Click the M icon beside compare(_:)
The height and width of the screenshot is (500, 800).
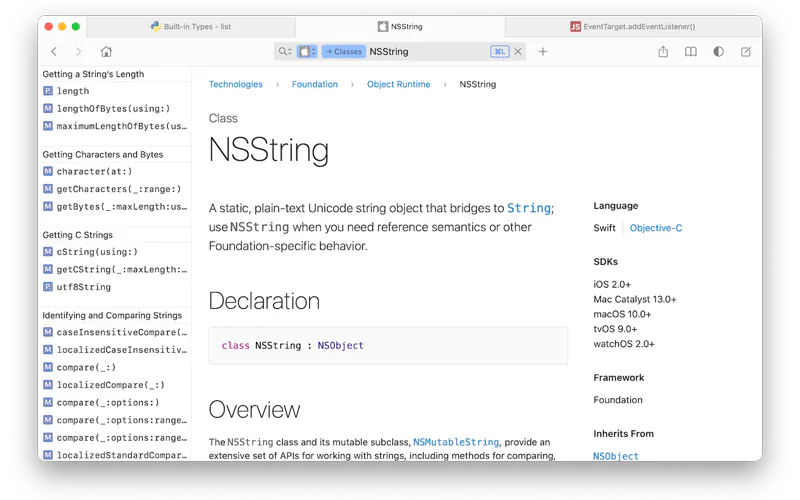(47, 367)
